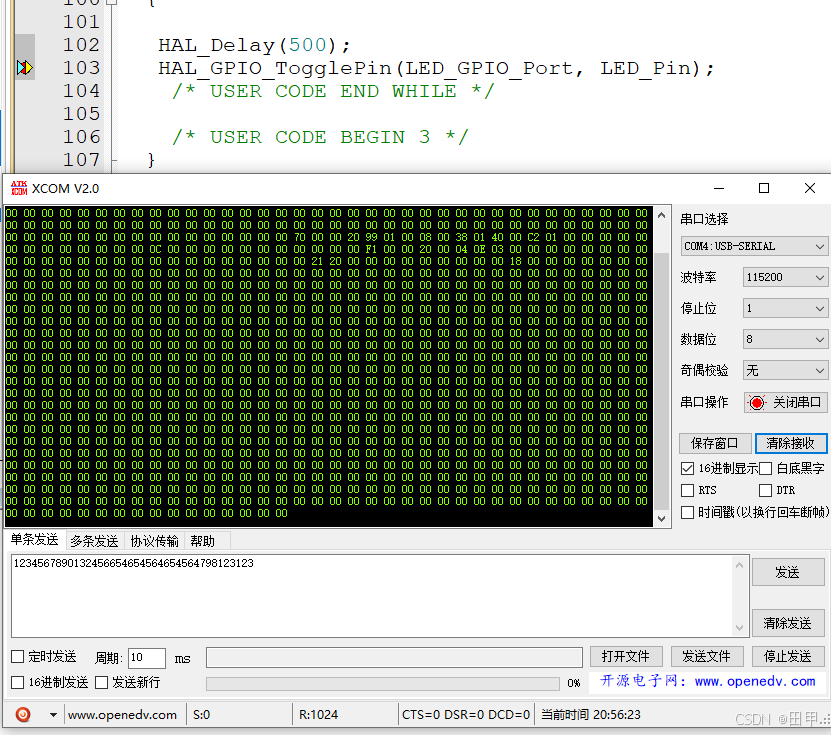Click the HAL_GPIO_TogglePin code line
The image size is (831, 735).
click(436, 68)
